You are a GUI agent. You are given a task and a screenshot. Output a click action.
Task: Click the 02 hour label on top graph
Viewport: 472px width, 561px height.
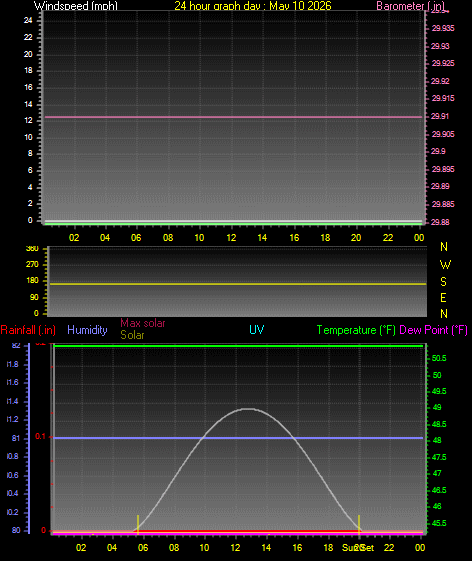pos(74,238)
